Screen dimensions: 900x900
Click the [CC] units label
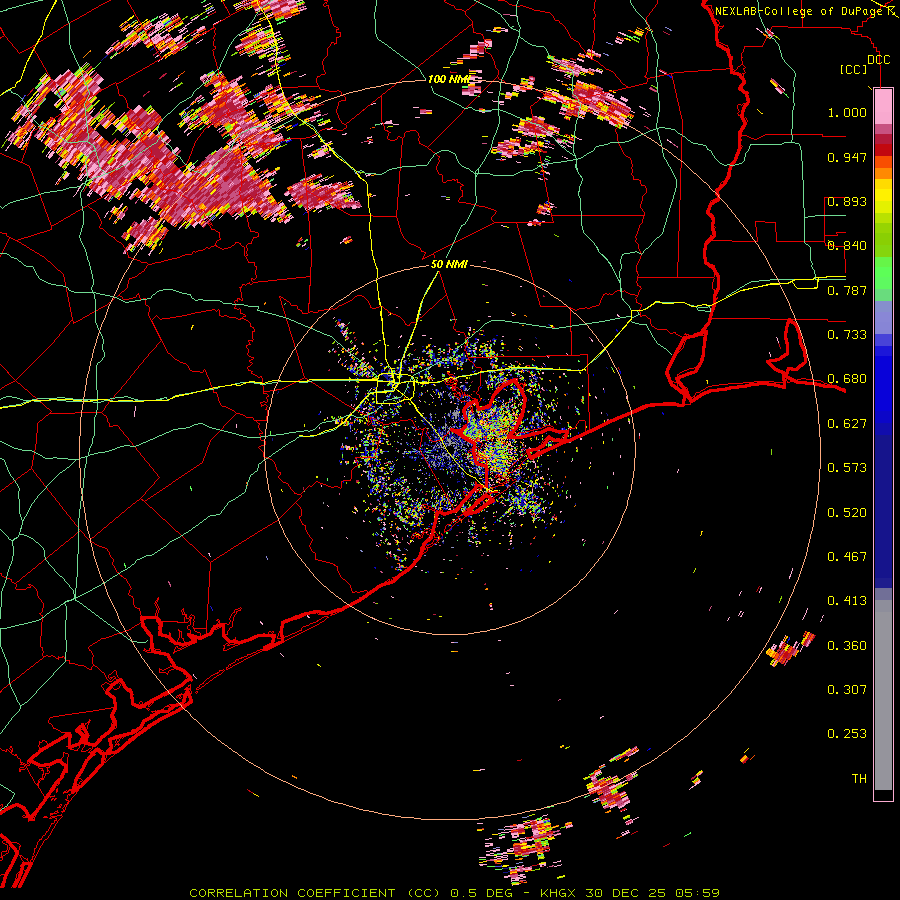click(854, 69)
